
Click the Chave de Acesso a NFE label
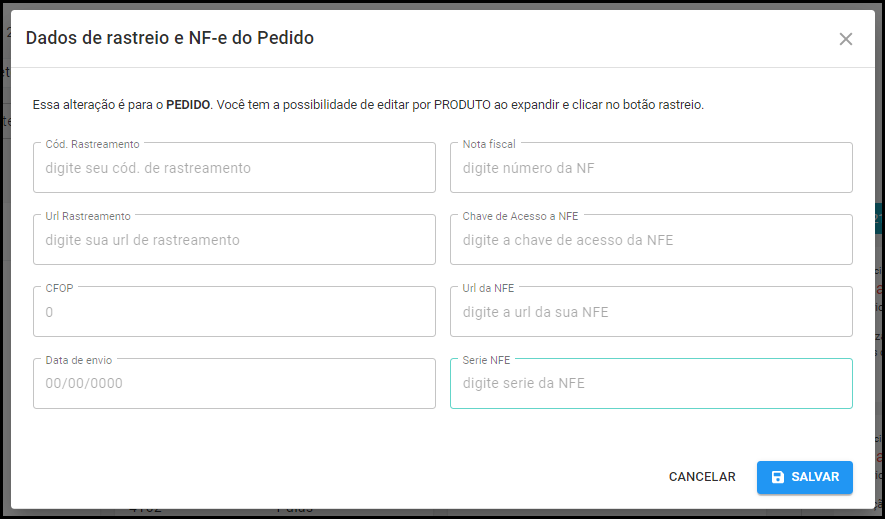pyautogui.click(x=520, y=216)
